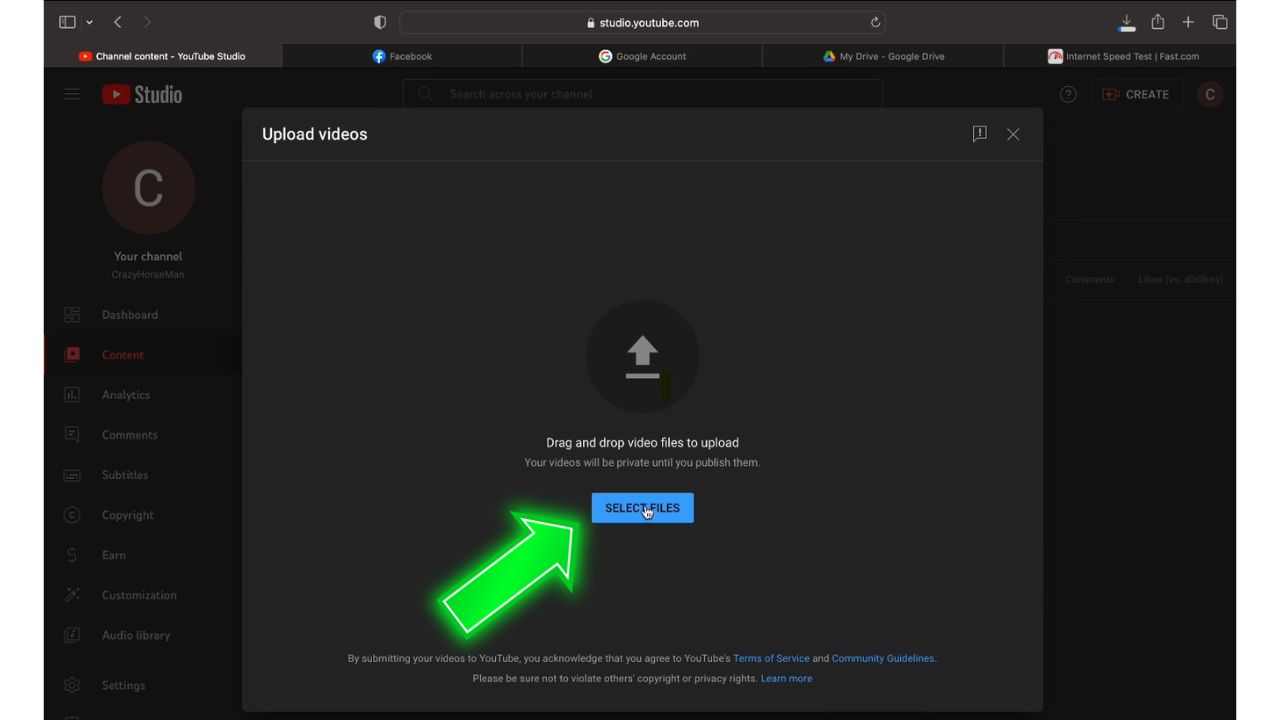Open the Community Guidelines link
The width and height of the screenshot is (1280, 720).
[x=883, y=658]
